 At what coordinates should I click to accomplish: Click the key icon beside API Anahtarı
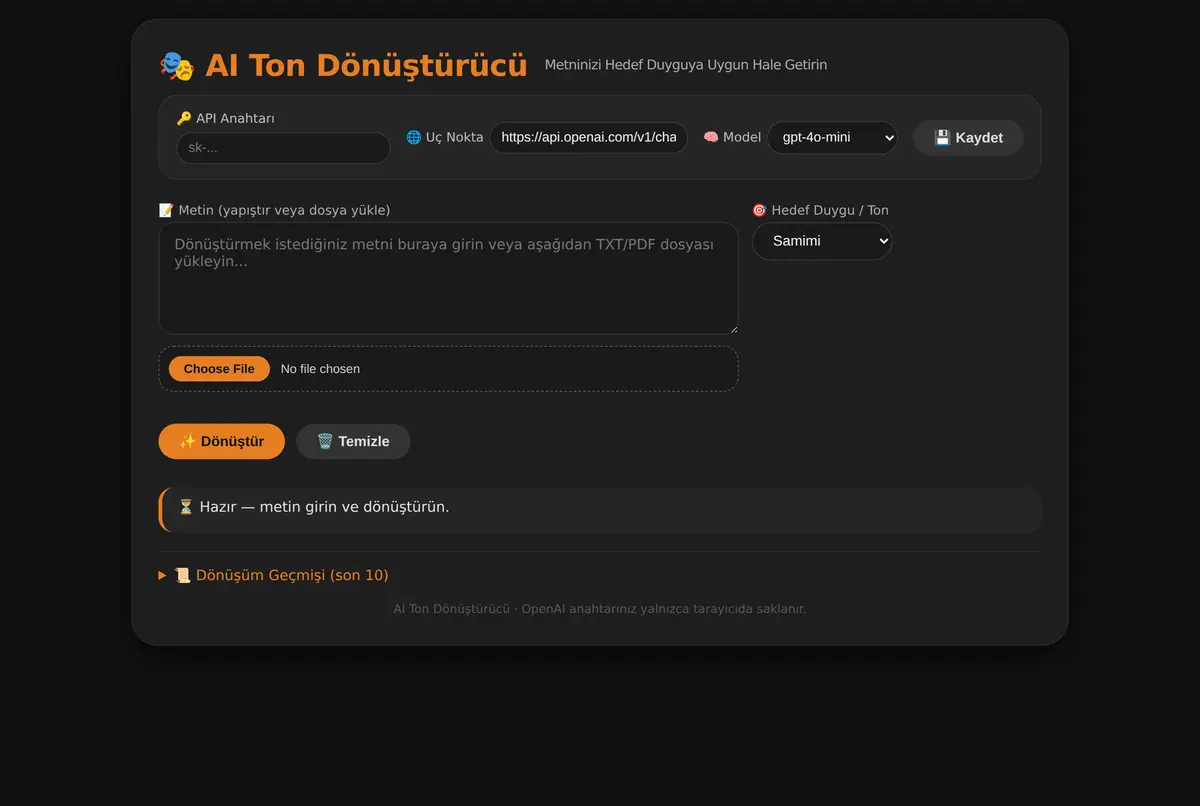pos(184,118)
